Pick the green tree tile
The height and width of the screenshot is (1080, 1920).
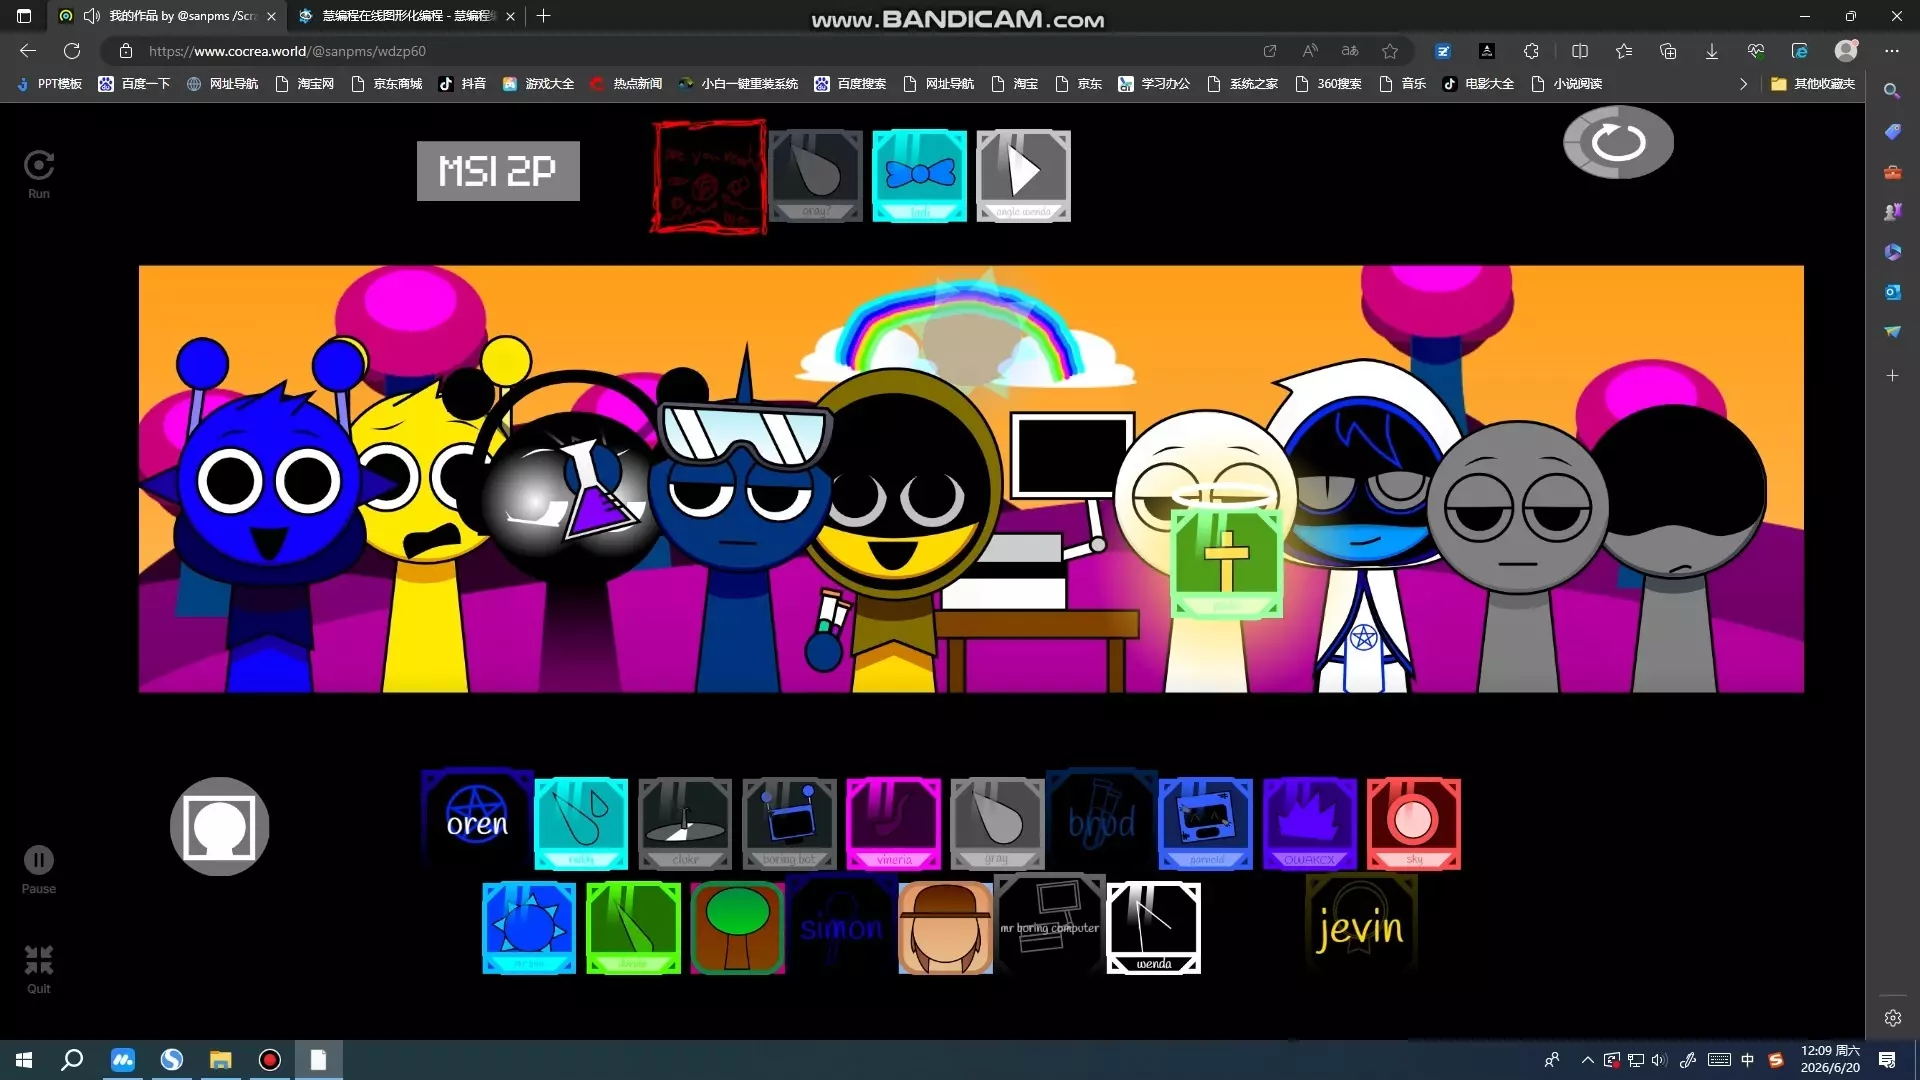click(737, 927)
